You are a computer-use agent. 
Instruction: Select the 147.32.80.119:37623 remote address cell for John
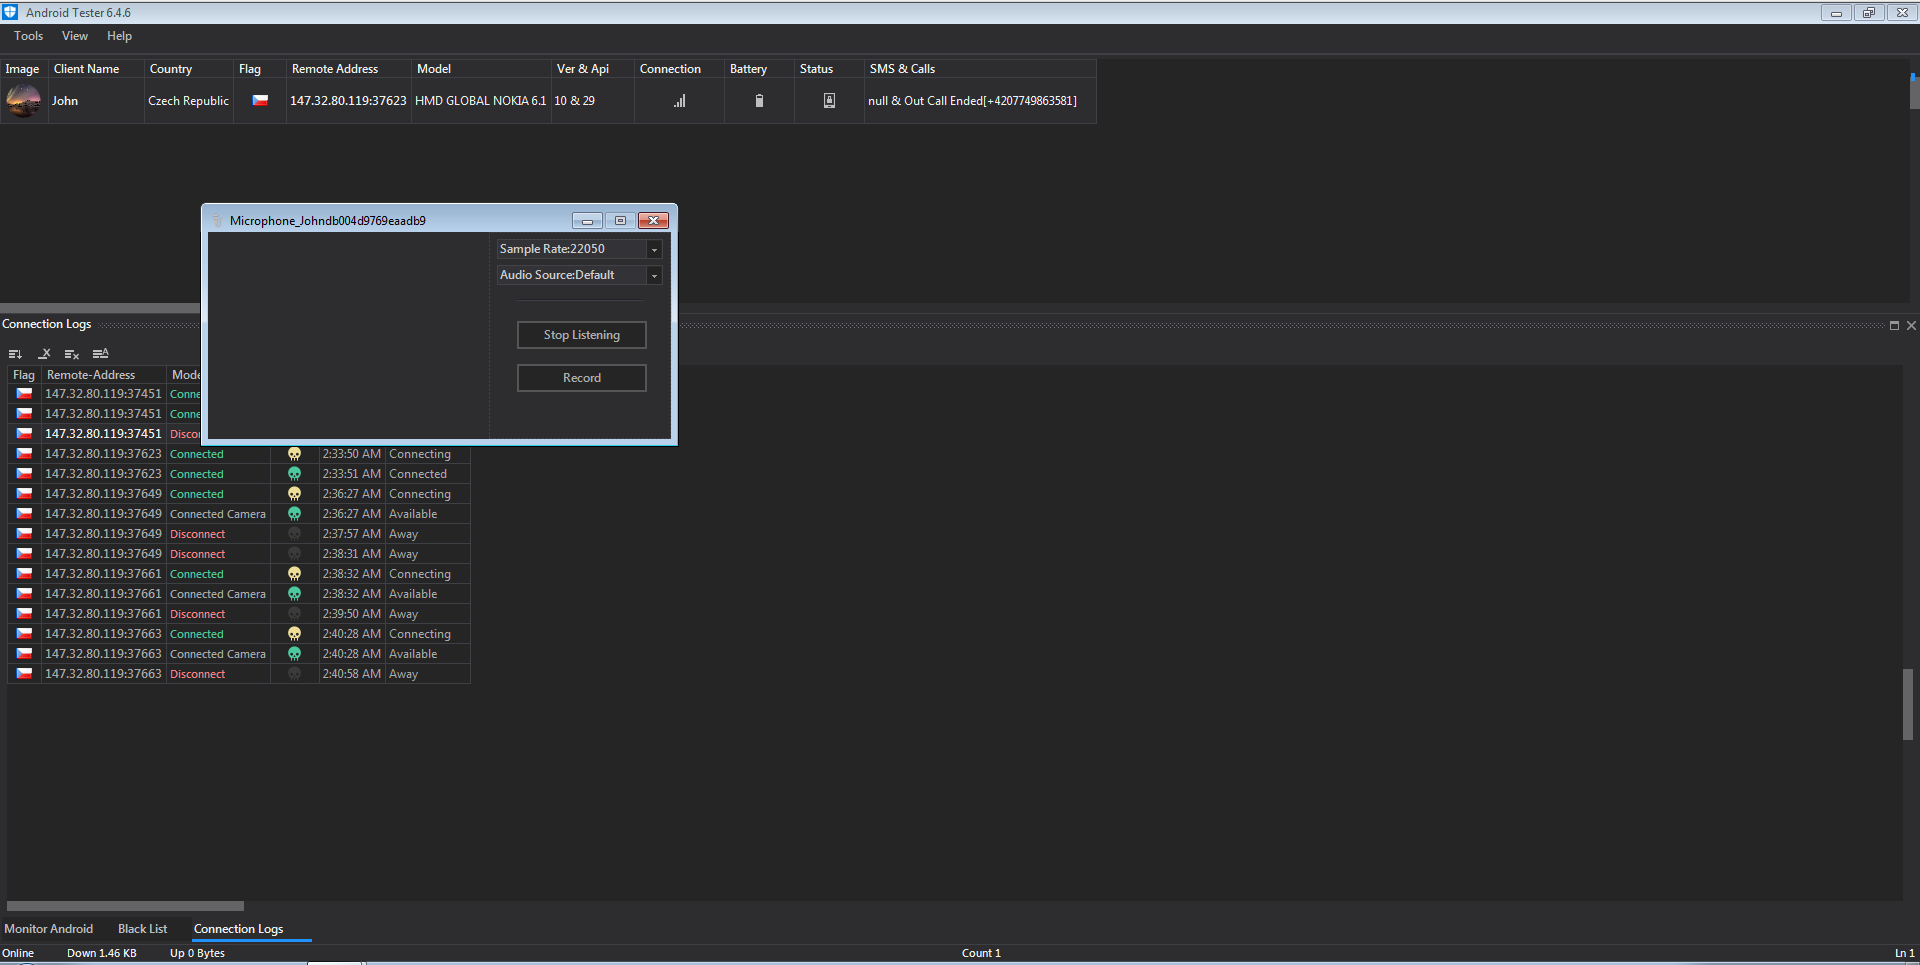[348, 101]
